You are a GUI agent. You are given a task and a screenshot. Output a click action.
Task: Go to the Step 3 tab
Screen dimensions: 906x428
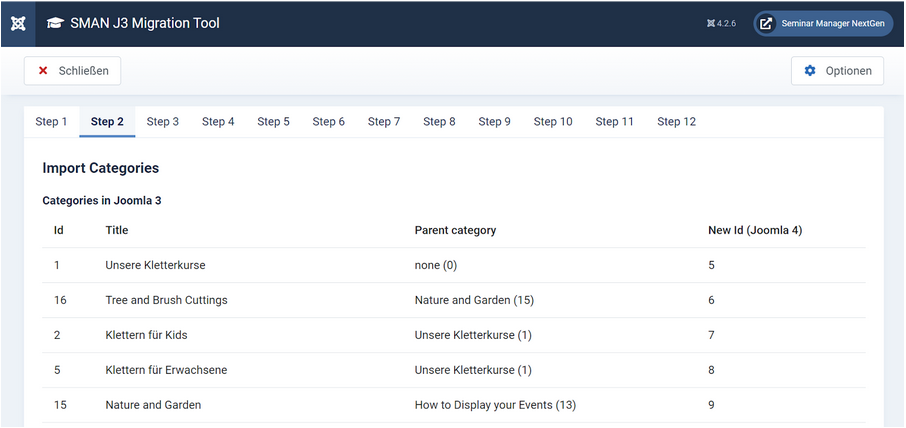pos(163,122)
